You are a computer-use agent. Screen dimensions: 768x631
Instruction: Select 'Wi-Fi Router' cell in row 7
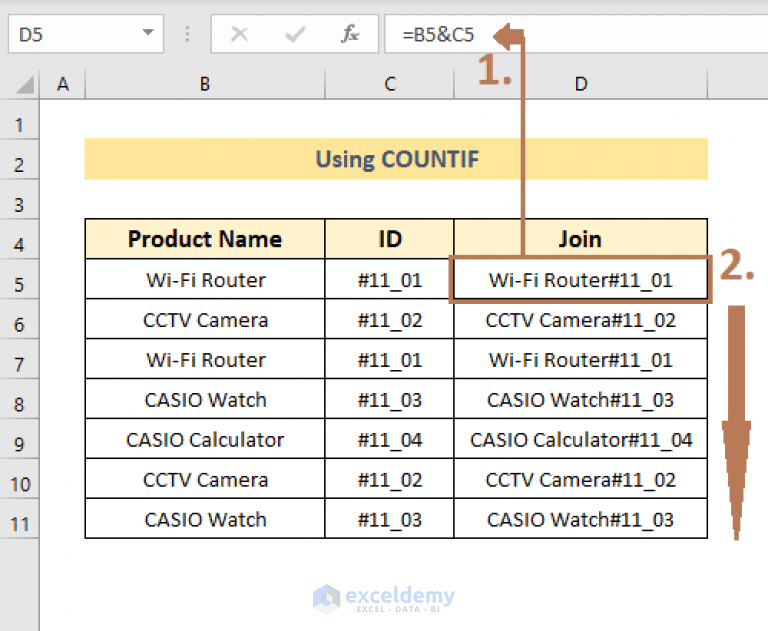[205, 359]
